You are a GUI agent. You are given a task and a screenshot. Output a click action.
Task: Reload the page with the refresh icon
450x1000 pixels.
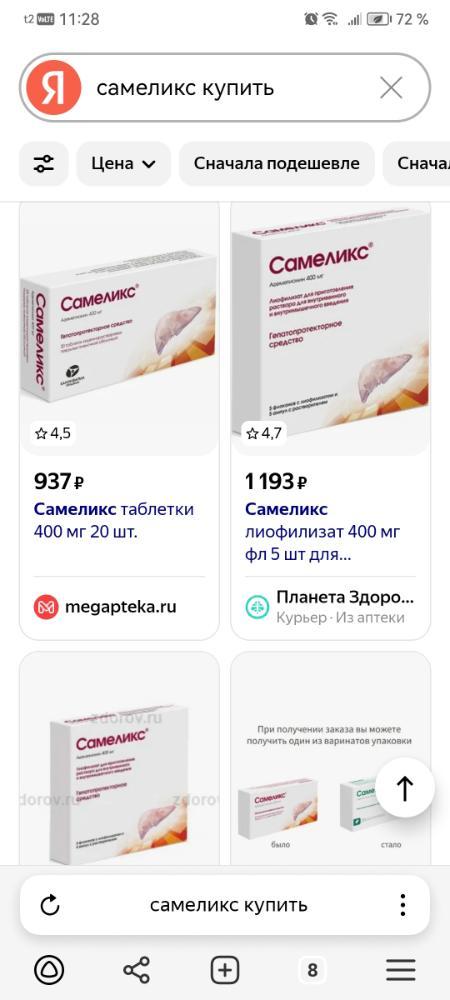50,905
